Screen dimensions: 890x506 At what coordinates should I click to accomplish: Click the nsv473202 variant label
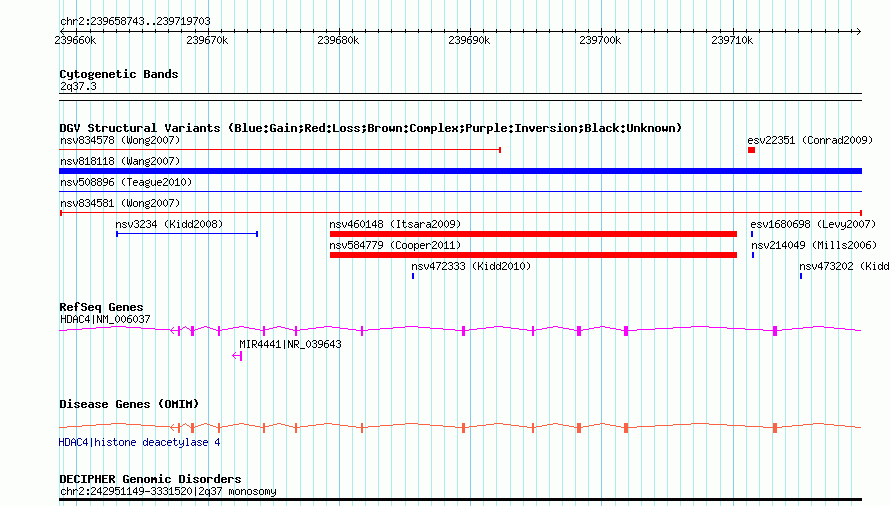[844, 266]
